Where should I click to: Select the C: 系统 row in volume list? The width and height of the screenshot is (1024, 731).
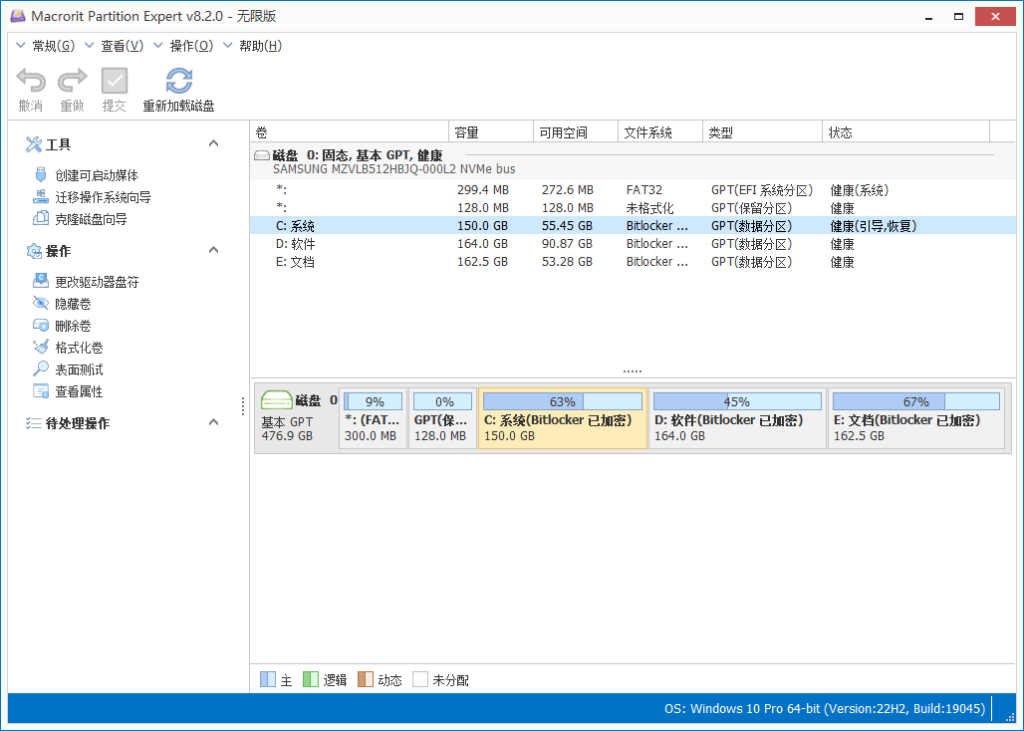[633, 225]
